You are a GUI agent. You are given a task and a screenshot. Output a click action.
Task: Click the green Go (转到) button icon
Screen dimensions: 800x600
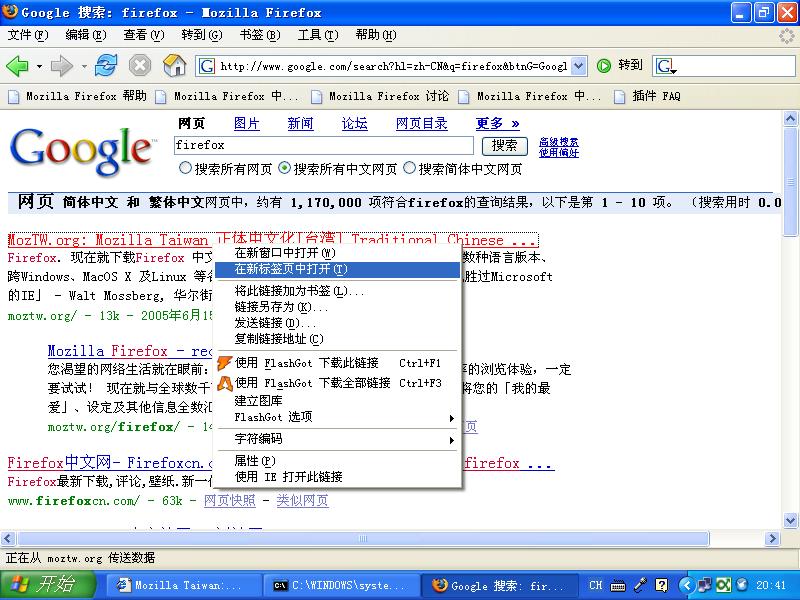[x=604, y=66]
